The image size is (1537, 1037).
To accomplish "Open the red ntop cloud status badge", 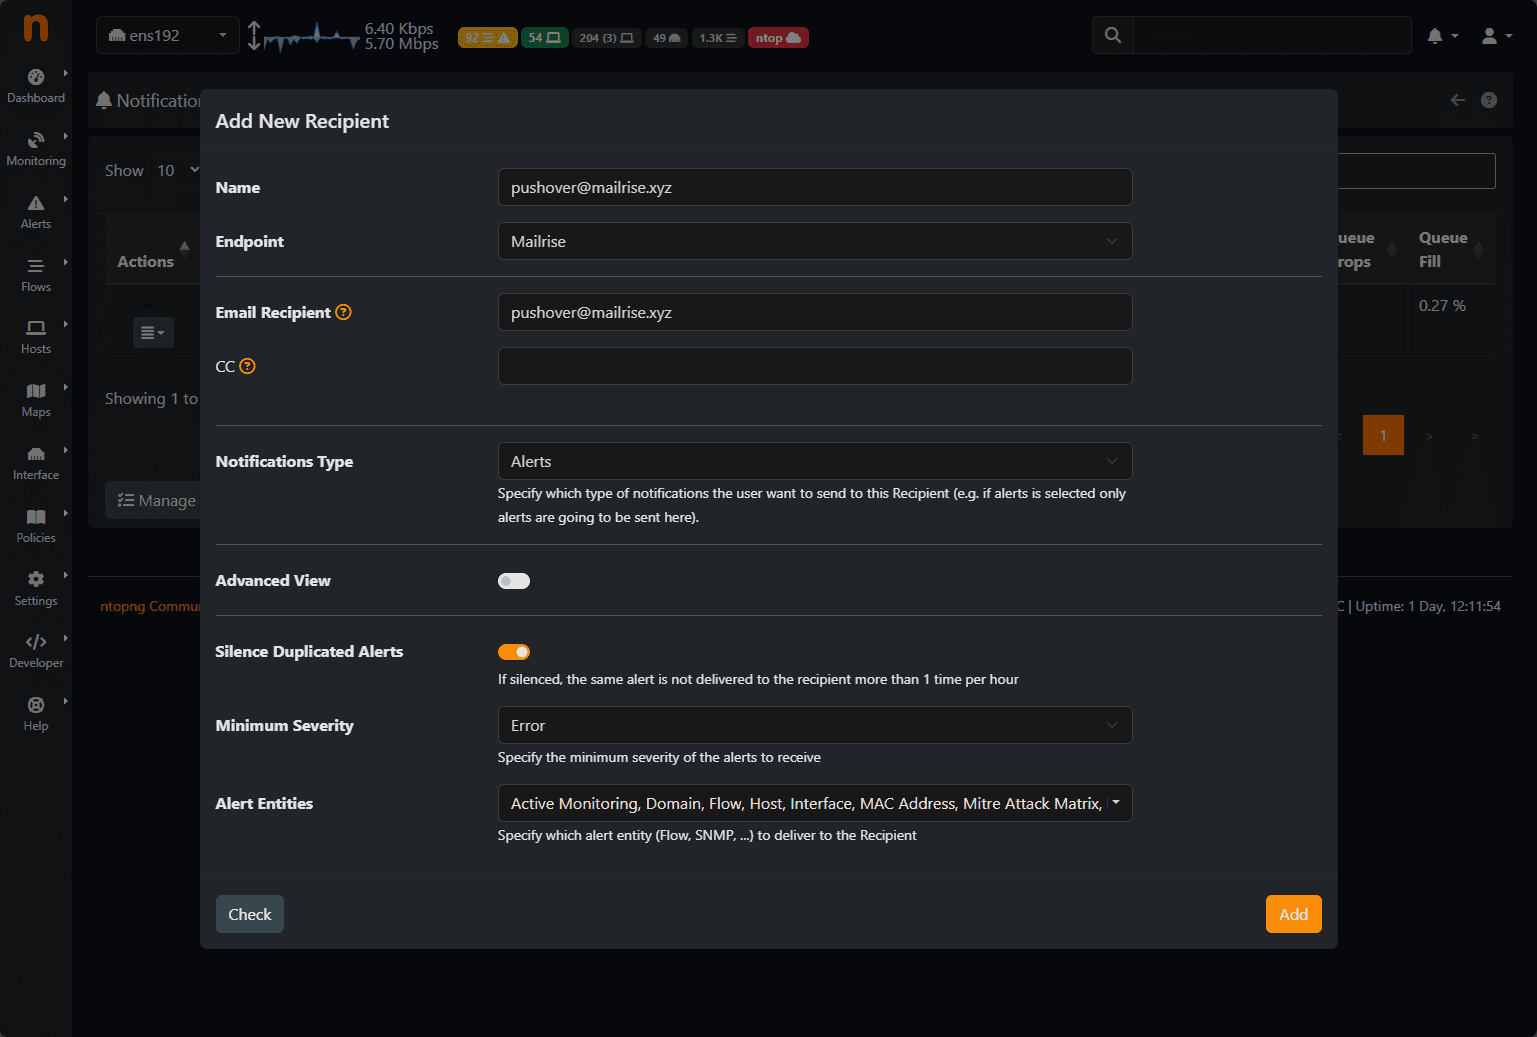I will pos(778,37).
